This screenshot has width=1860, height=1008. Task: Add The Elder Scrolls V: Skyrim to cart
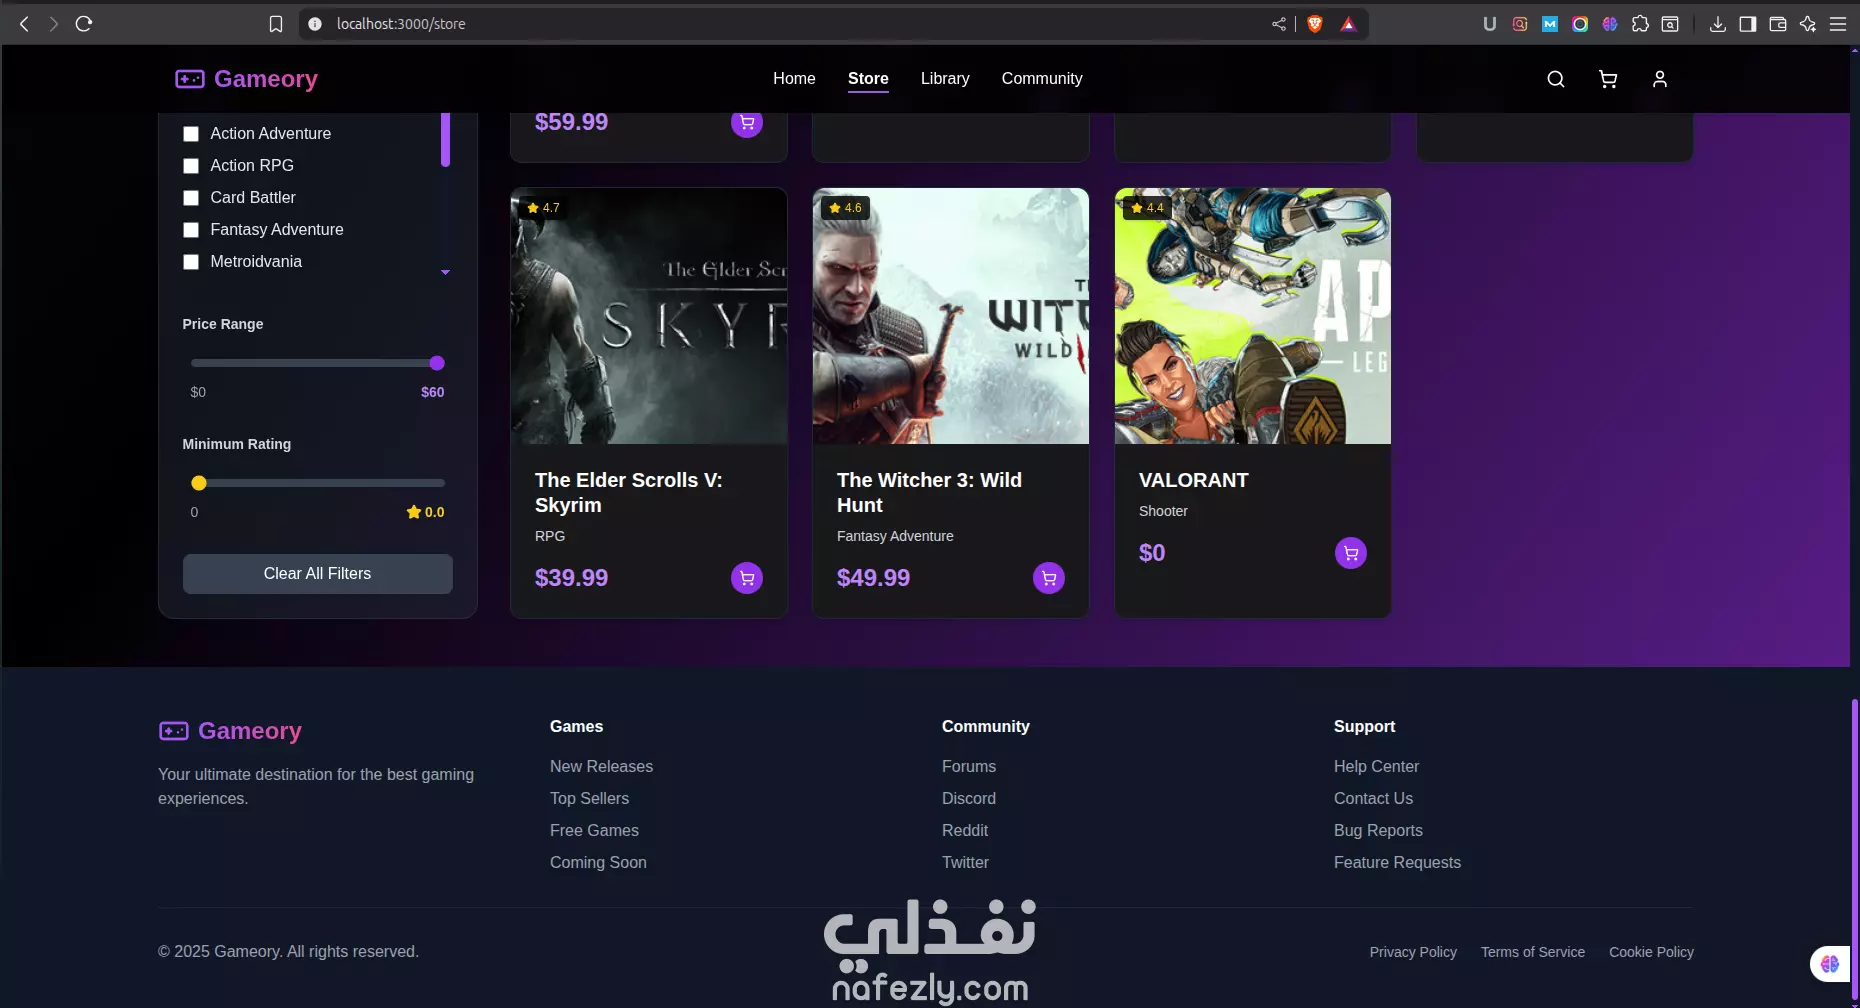746,578
